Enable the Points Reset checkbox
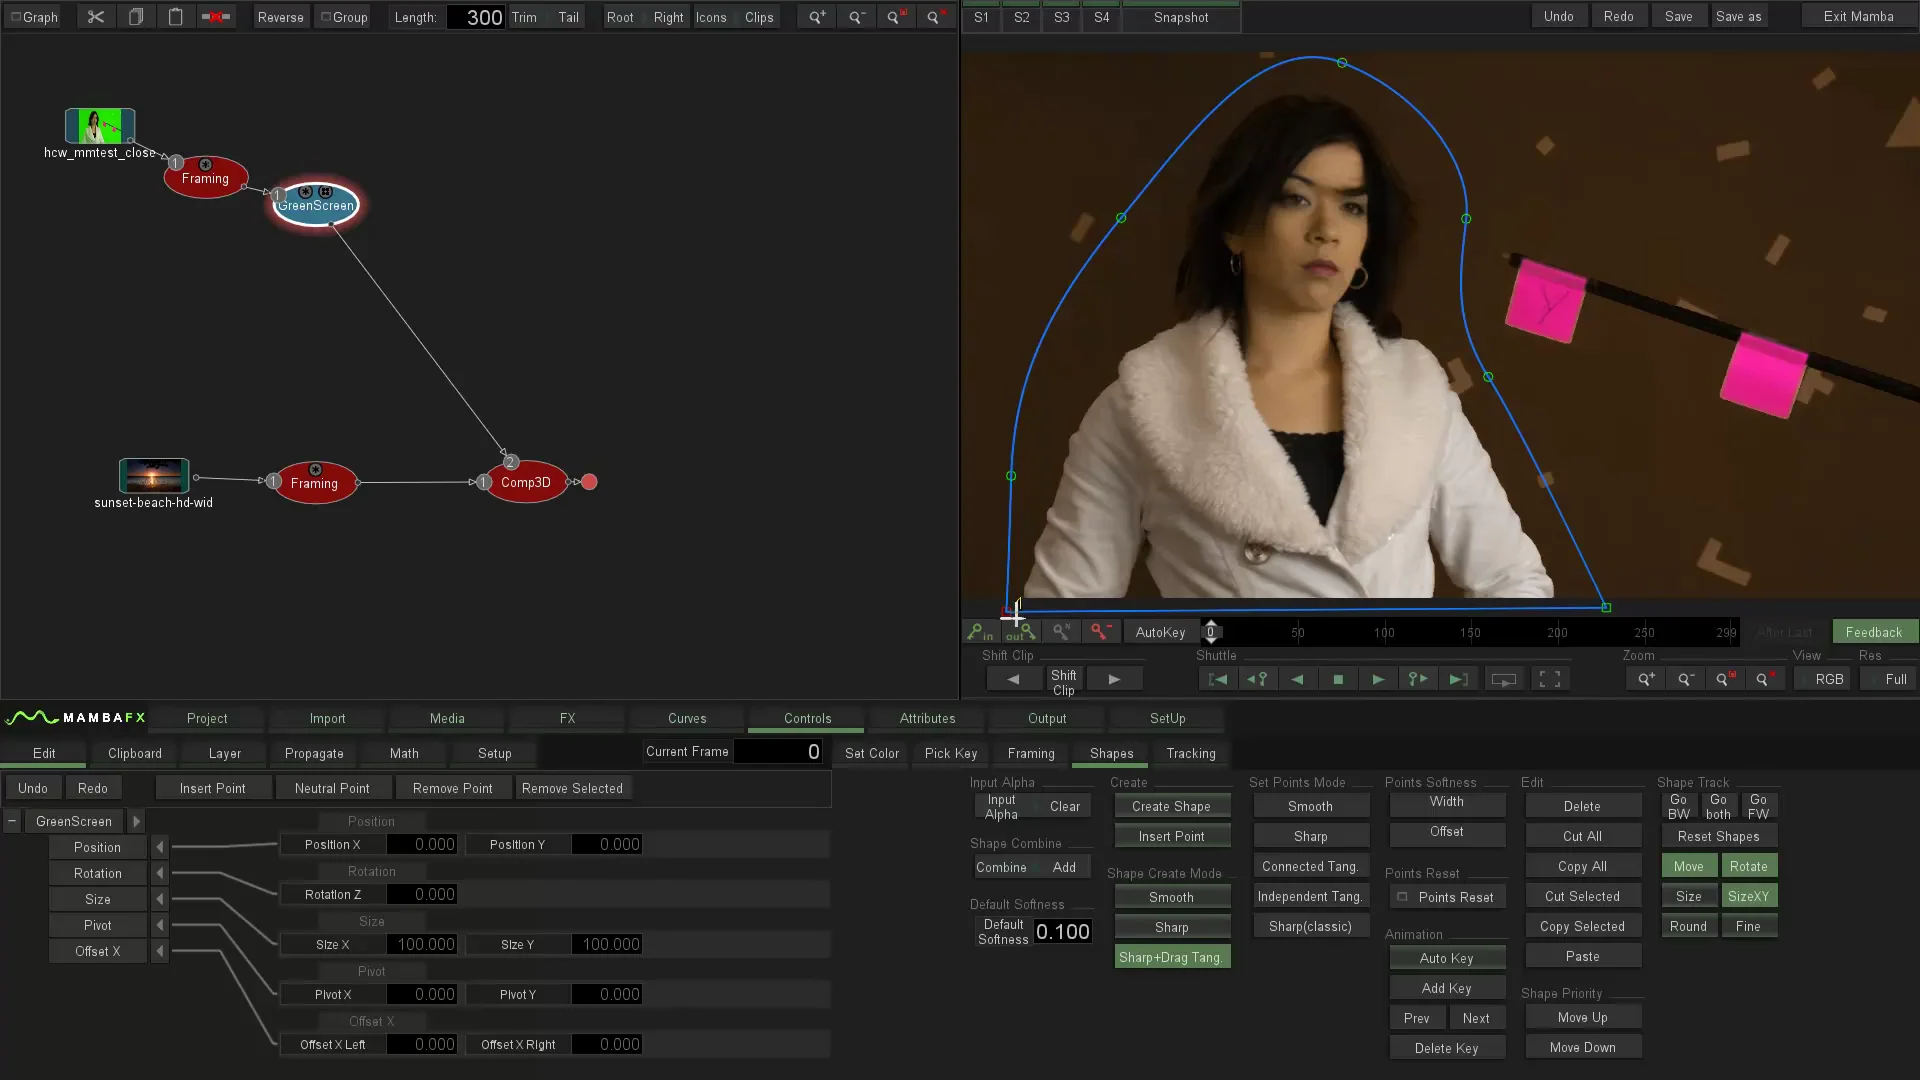1920x1080 pixels. coord(1402,897)
